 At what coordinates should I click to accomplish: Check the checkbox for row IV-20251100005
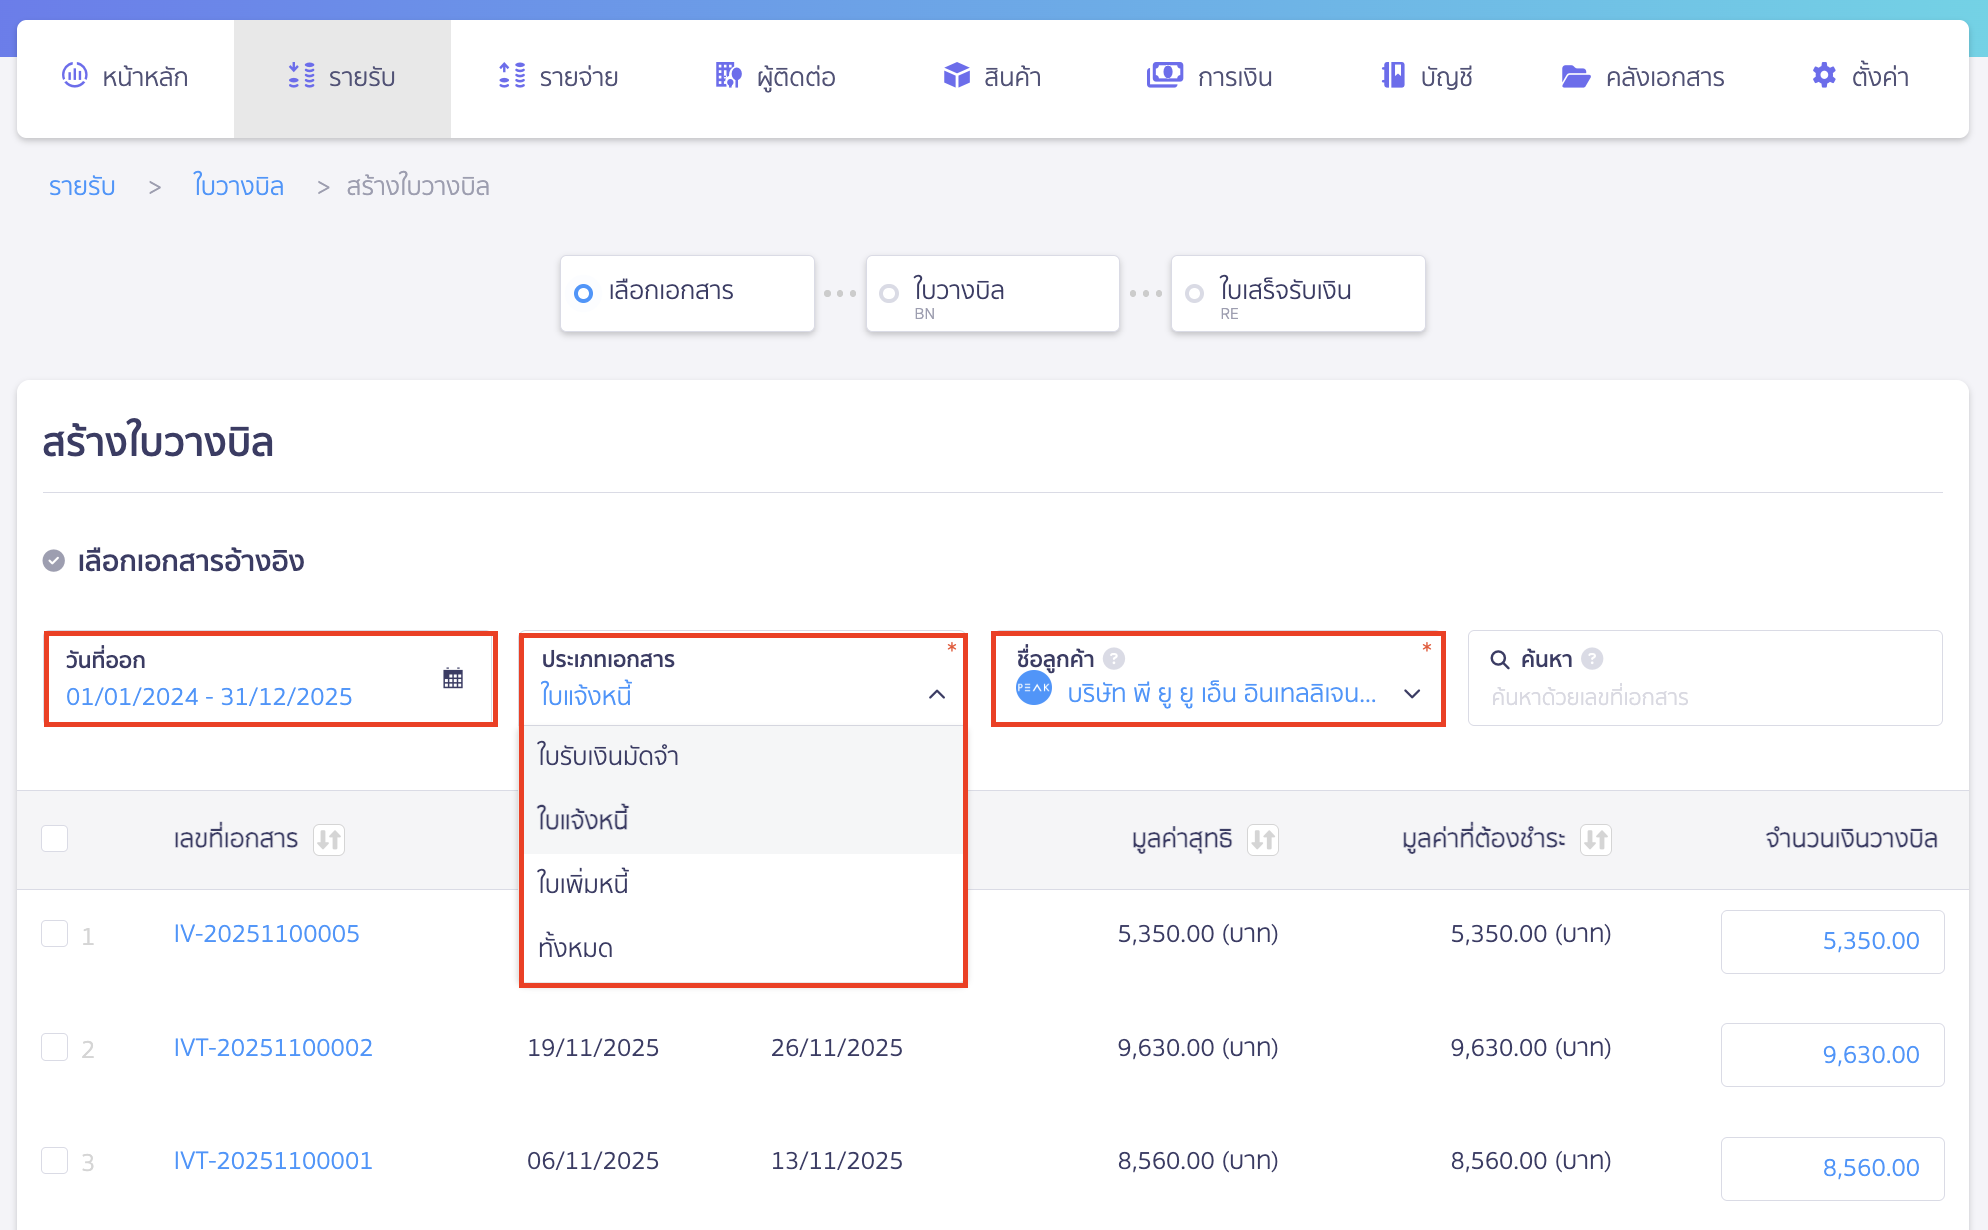tap(55, 934)
